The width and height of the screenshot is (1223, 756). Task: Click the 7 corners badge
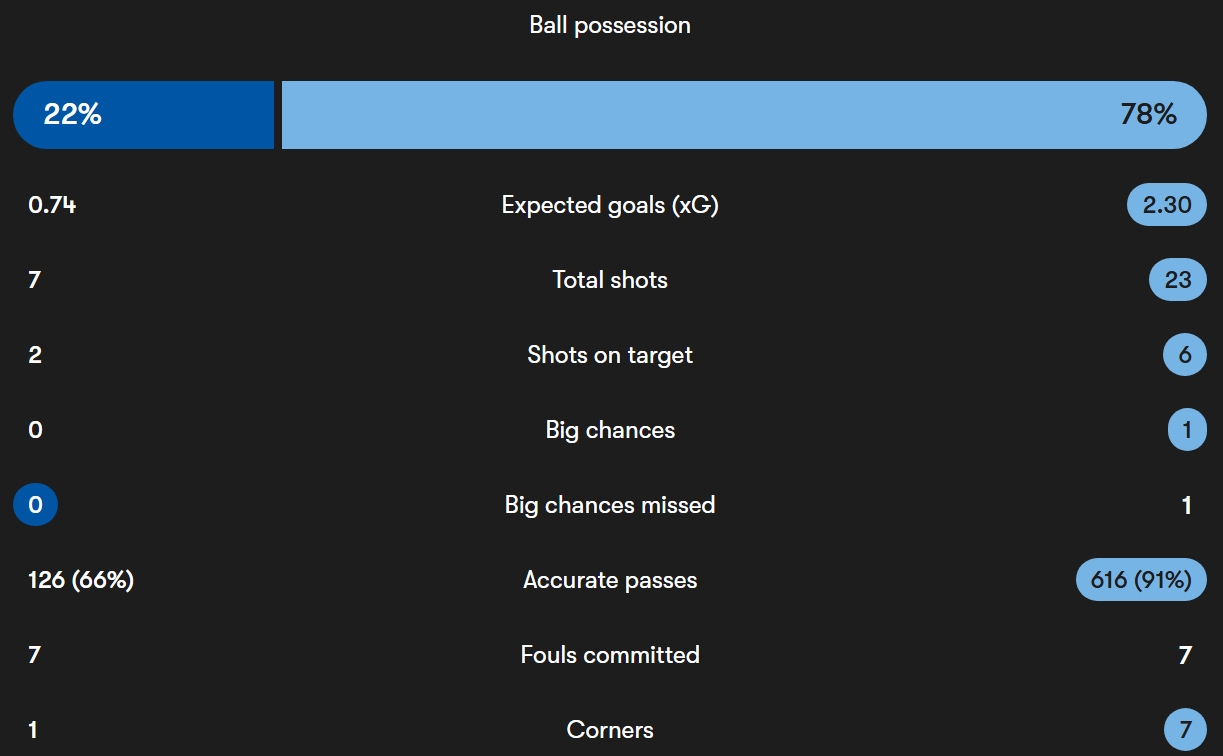(x=1185, y=730)
